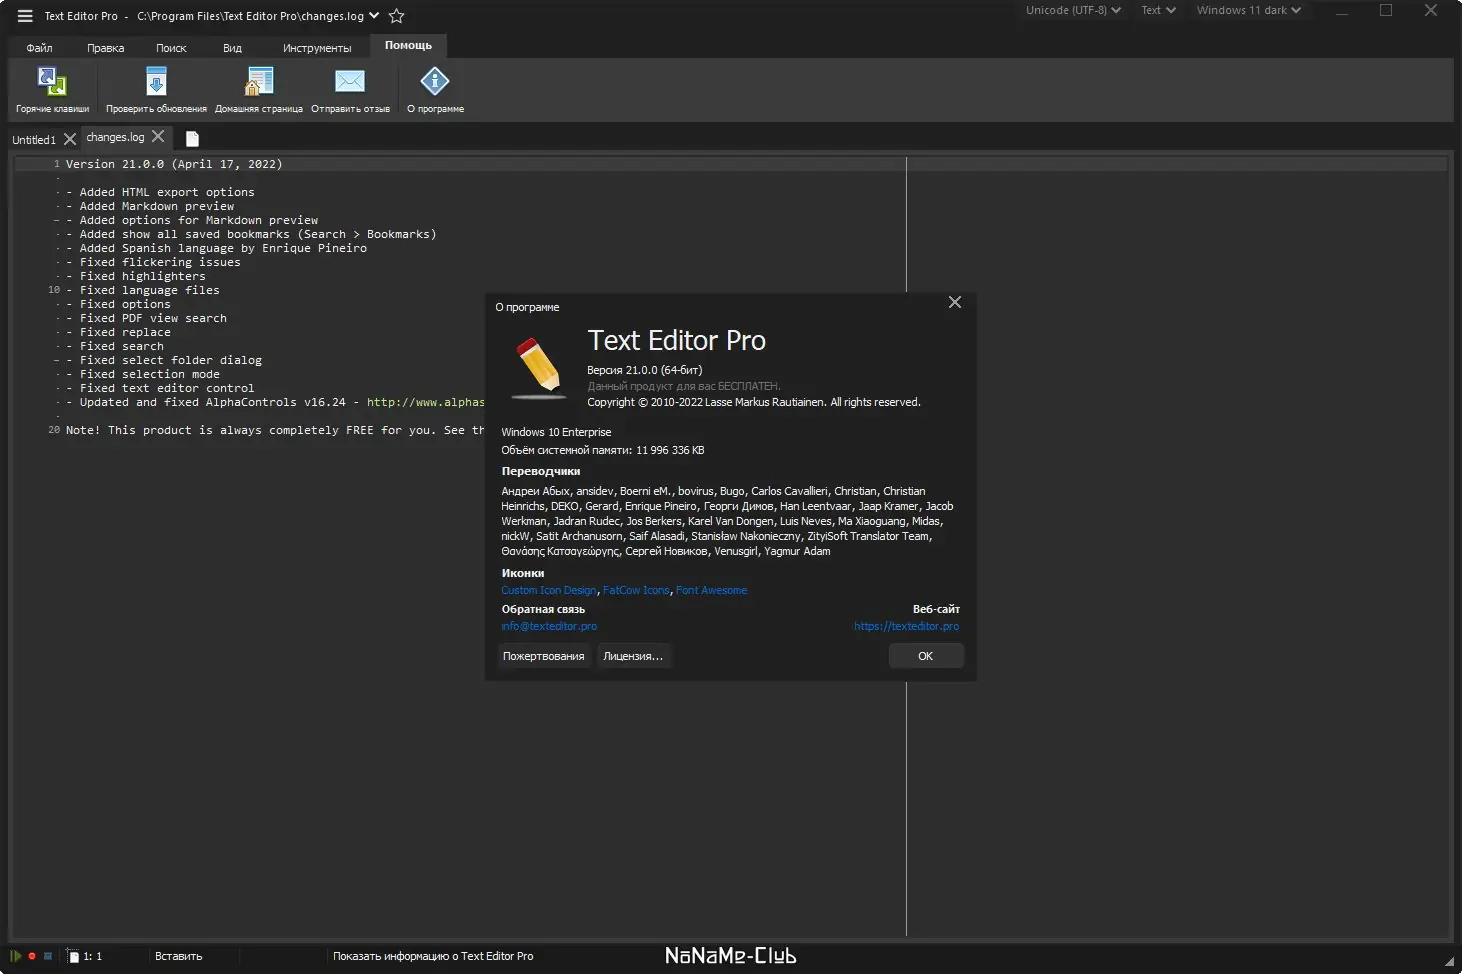The width and height of the screenshot is (1462, 974).
Task: Close the changes.log tab
Action: point(158,137)
